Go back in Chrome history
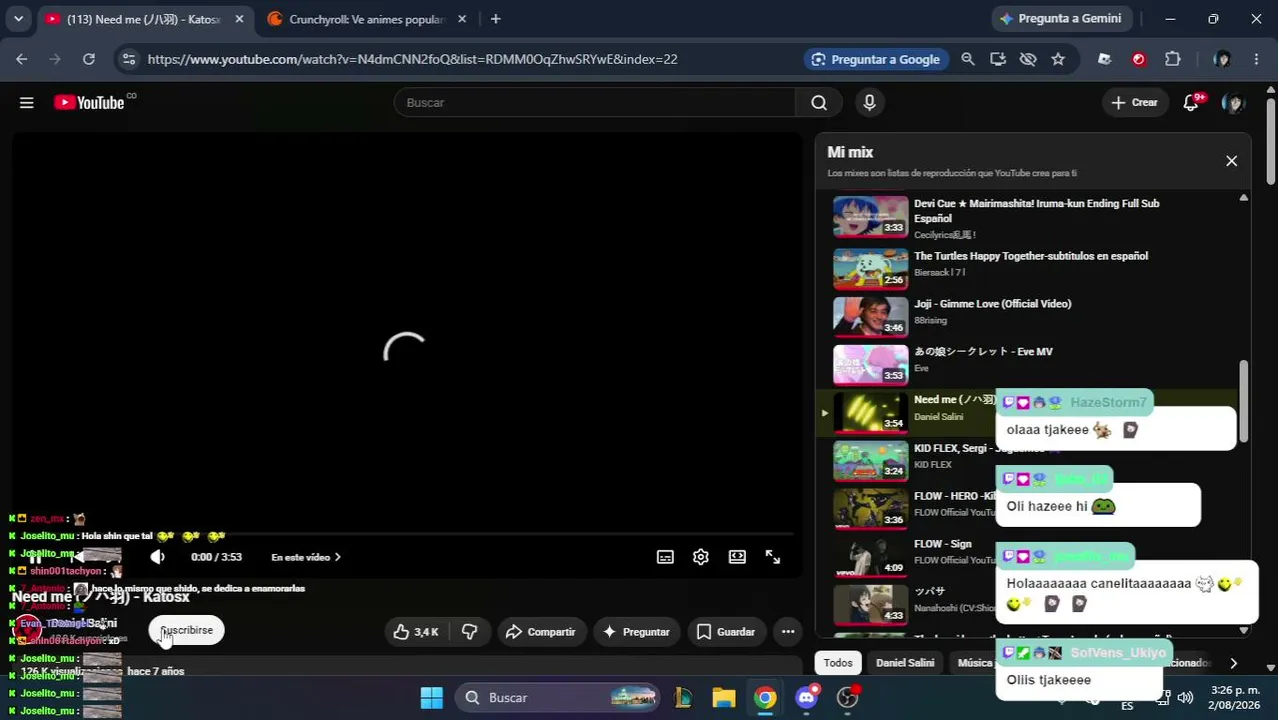The width and height of the screenshot is (1278, 720). pyautogui.click(x=22, y=59)
